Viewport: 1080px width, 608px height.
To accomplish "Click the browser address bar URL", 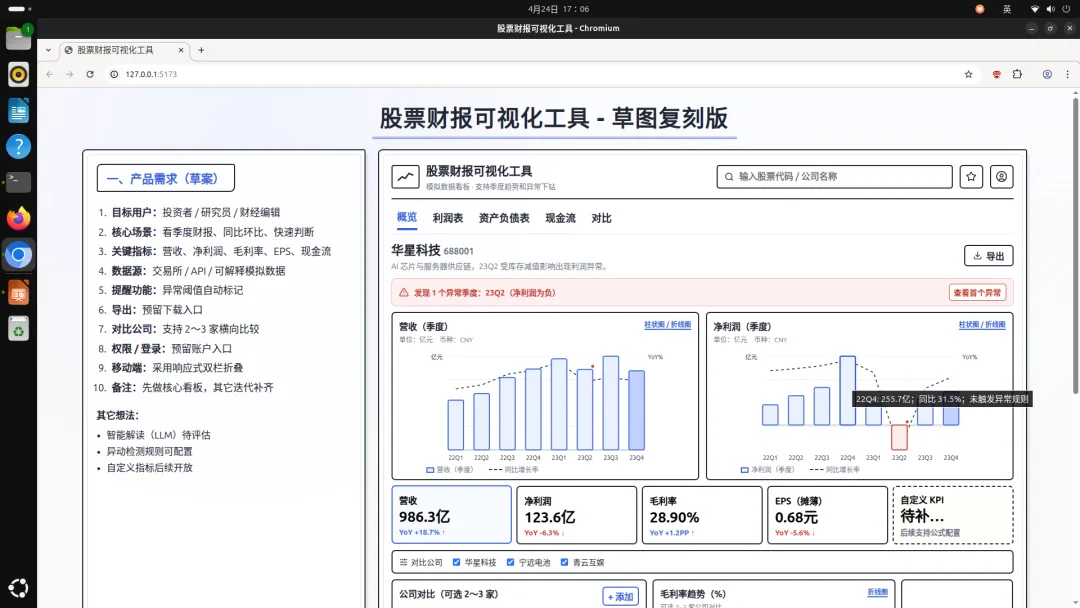I will pyautogui.click(x=151, y=74).
